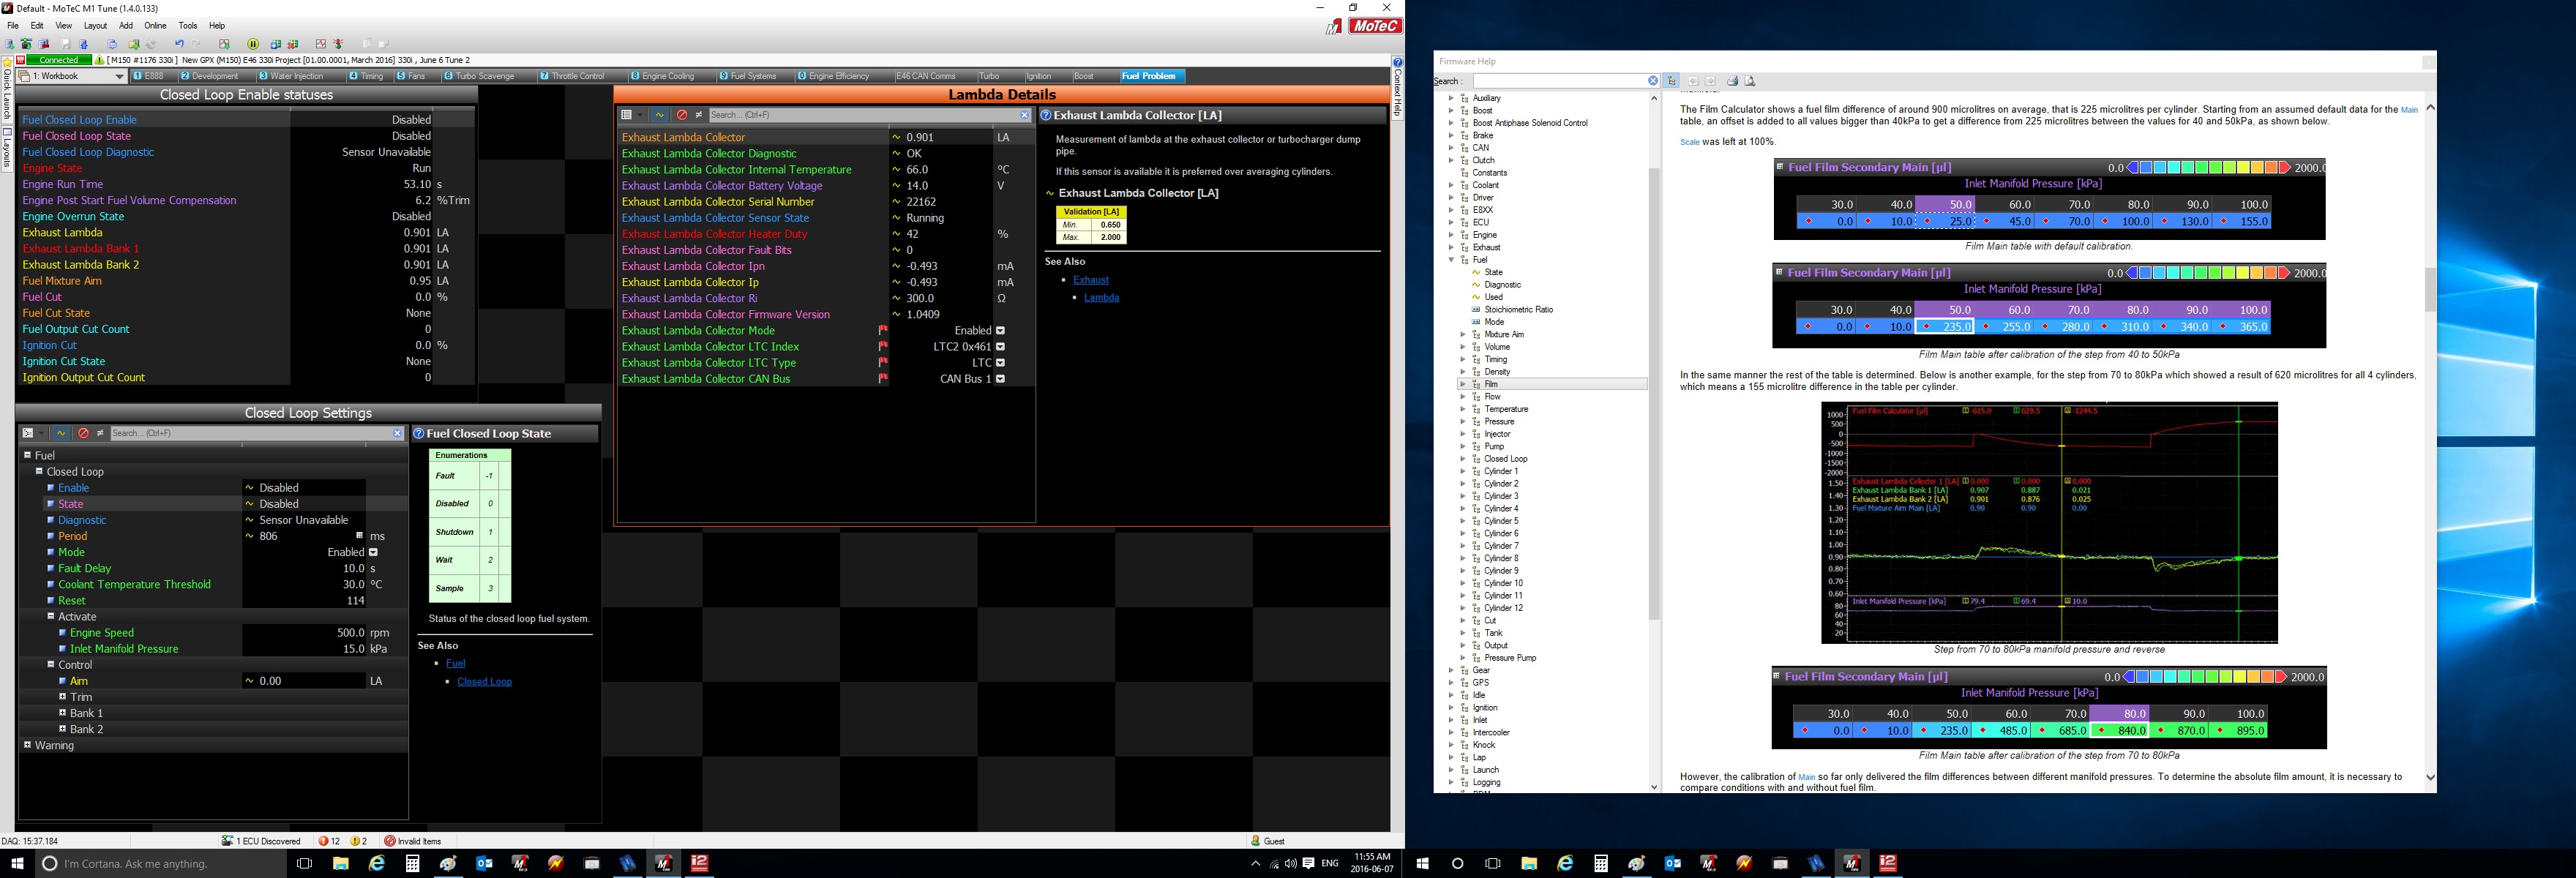This screenshot has width=2576, height=878.
Task: Expand the Closed Loop topic in Firmware Help
Action: [x=1463, y=459]
